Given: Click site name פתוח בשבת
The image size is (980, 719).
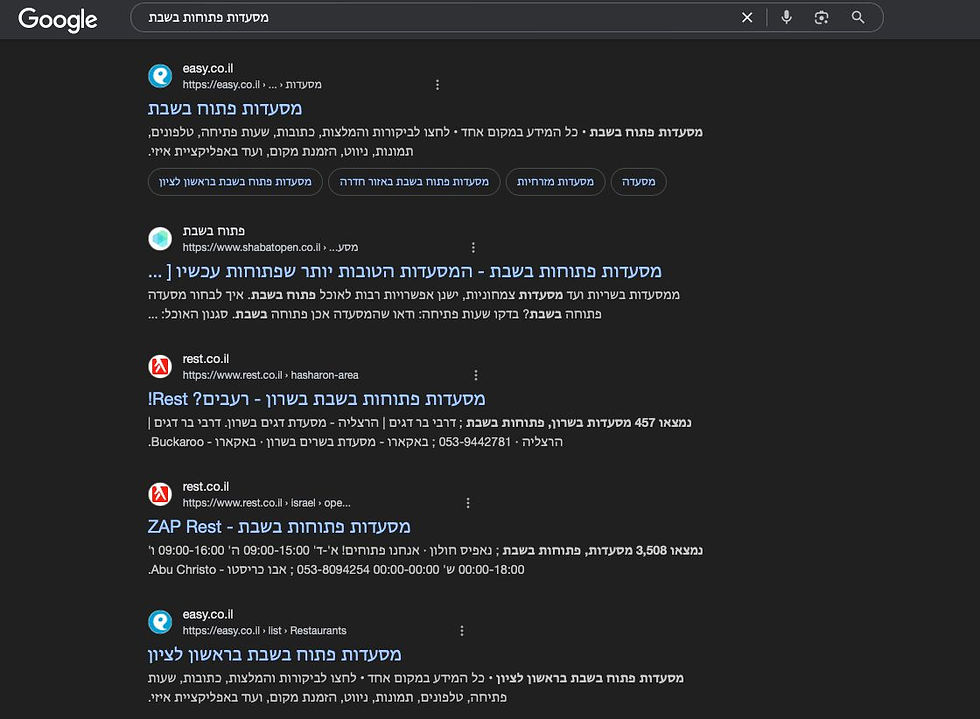Looking at the screenshot, I should 214,231.
